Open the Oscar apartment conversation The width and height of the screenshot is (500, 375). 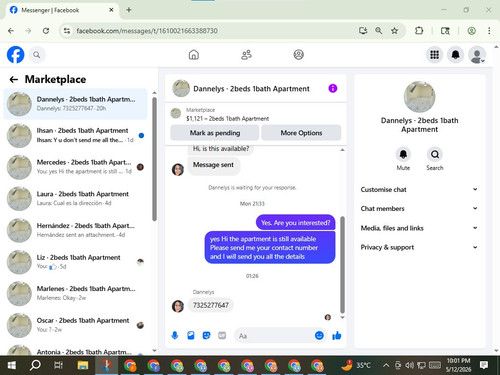click(75, 325)
